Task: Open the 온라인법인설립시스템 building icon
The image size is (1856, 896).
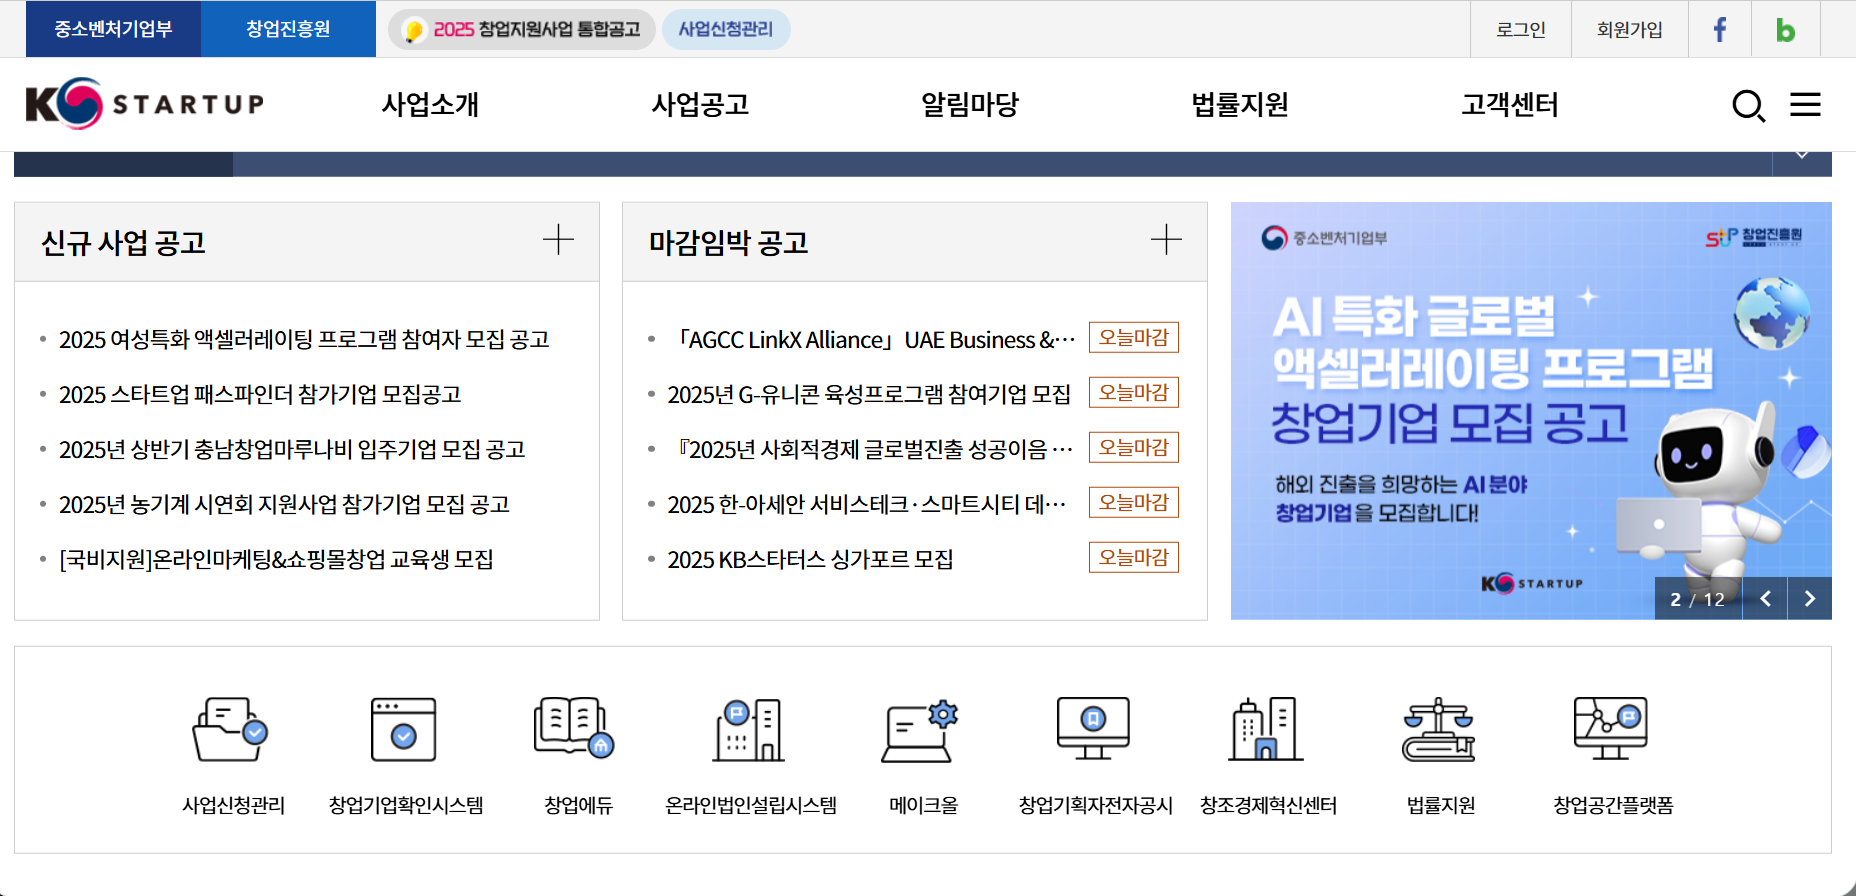Action: tap(749, 730)
